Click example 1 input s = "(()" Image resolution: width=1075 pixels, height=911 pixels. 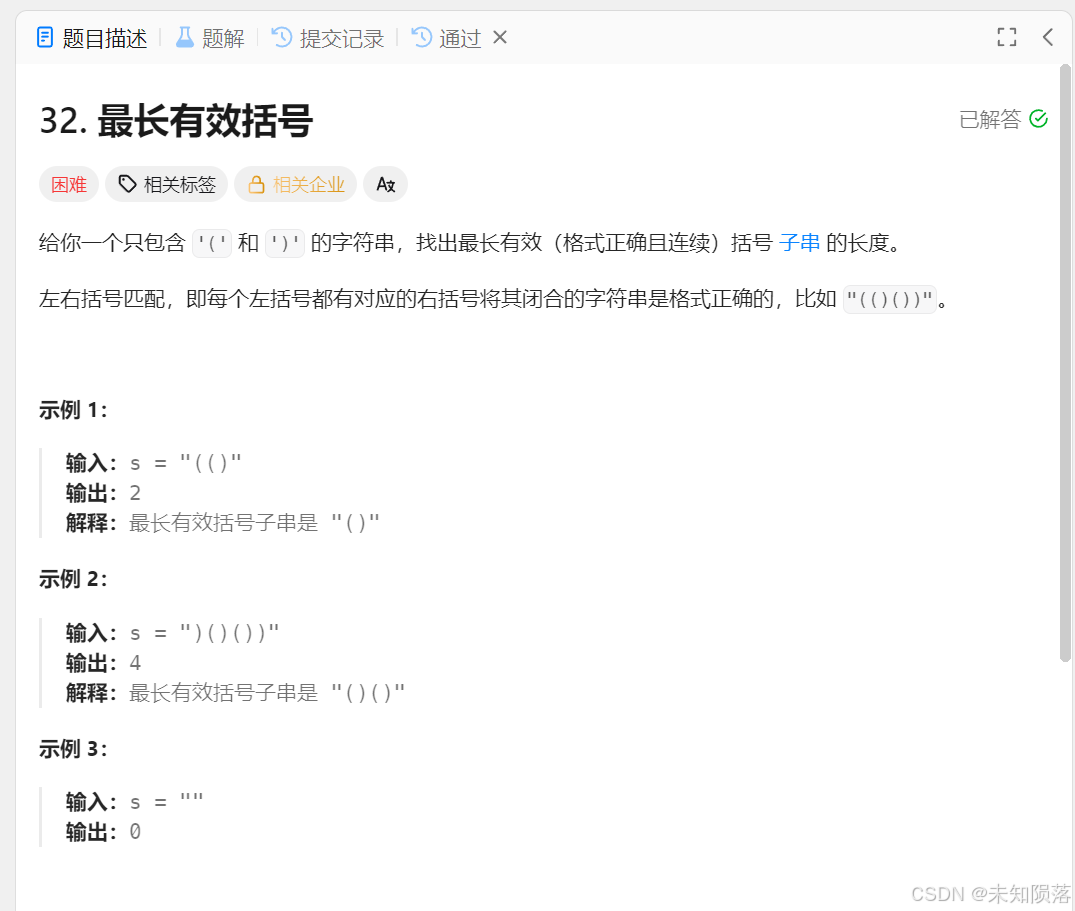[x=186, y=463]
